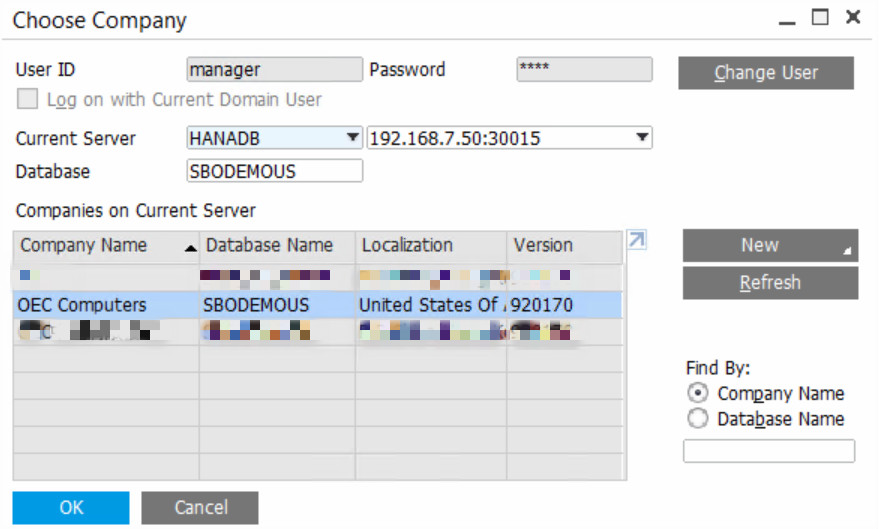
Task: Select the Company Name radio button
Action: click(698, 394)
